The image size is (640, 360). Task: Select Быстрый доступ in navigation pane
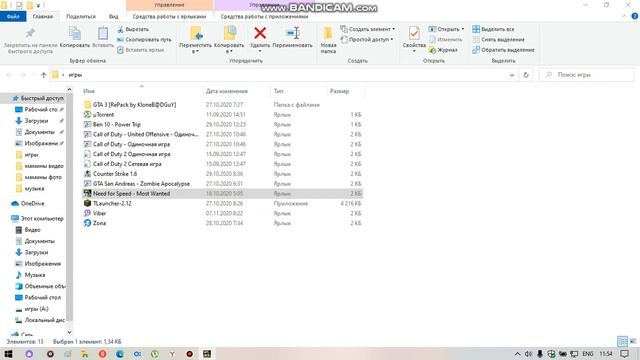coord(38,98)
